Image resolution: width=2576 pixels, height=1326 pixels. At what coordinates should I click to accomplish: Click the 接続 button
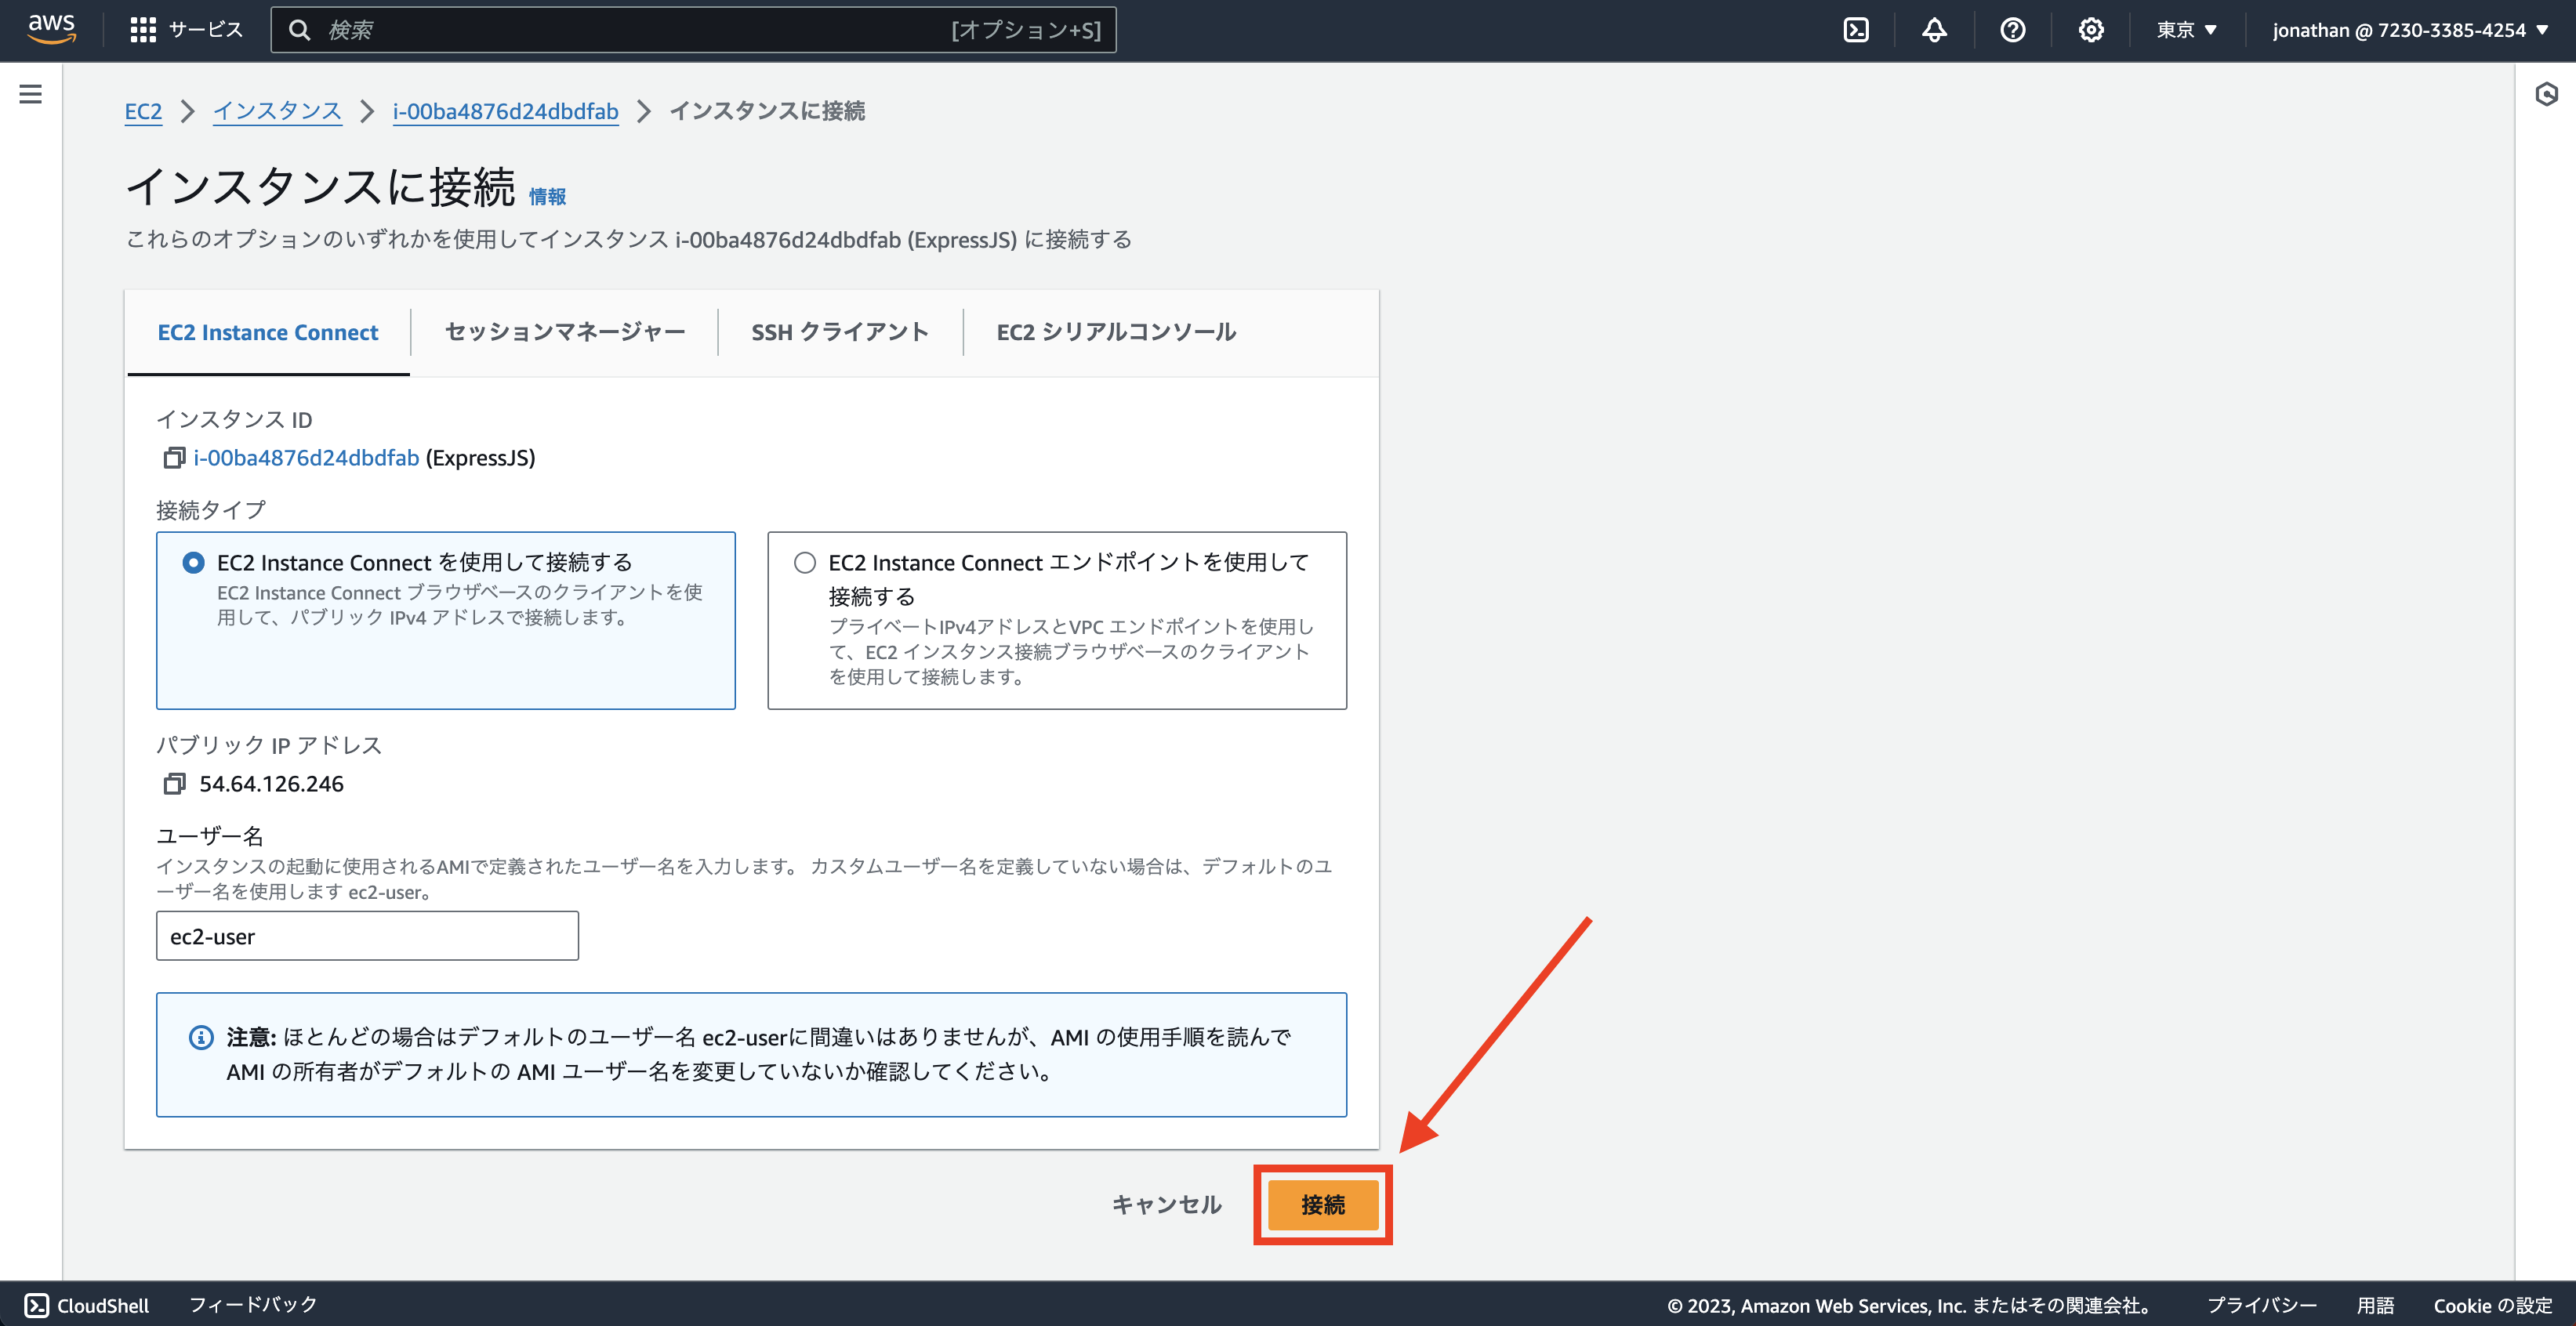(1322, 1204)
